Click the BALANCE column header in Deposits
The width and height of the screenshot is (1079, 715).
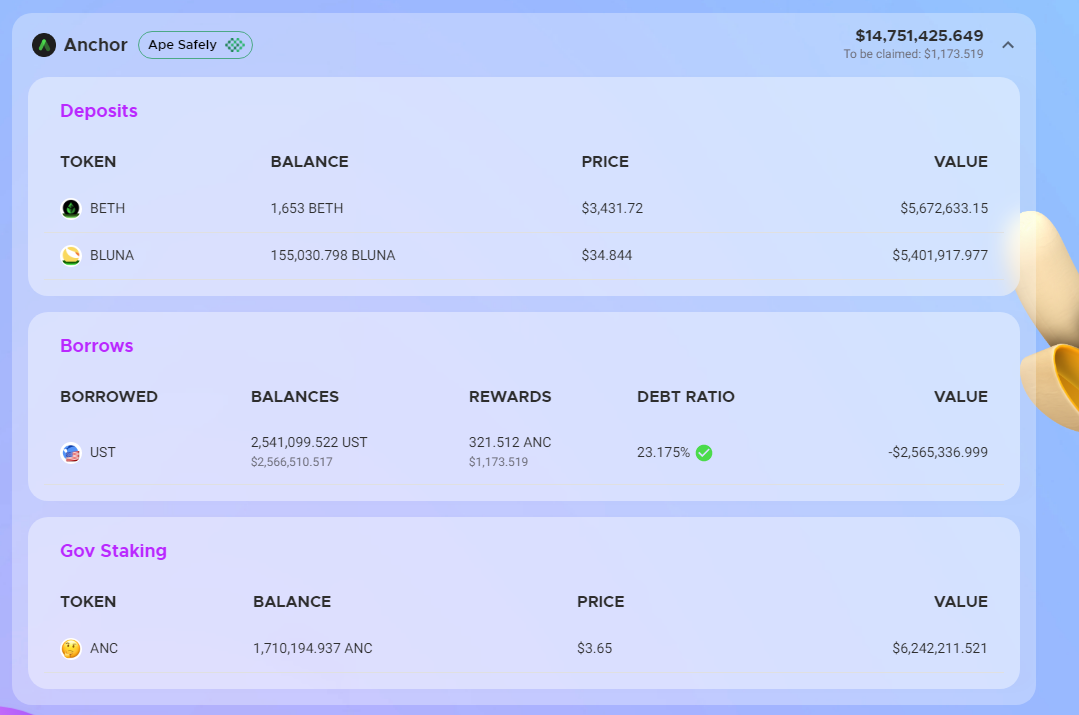point(310,162)
